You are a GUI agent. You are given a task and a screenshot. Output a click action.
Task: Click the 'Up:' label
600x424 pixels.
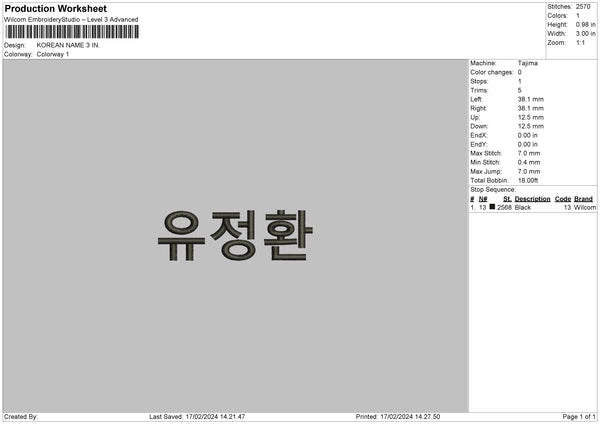coord(475,117)
